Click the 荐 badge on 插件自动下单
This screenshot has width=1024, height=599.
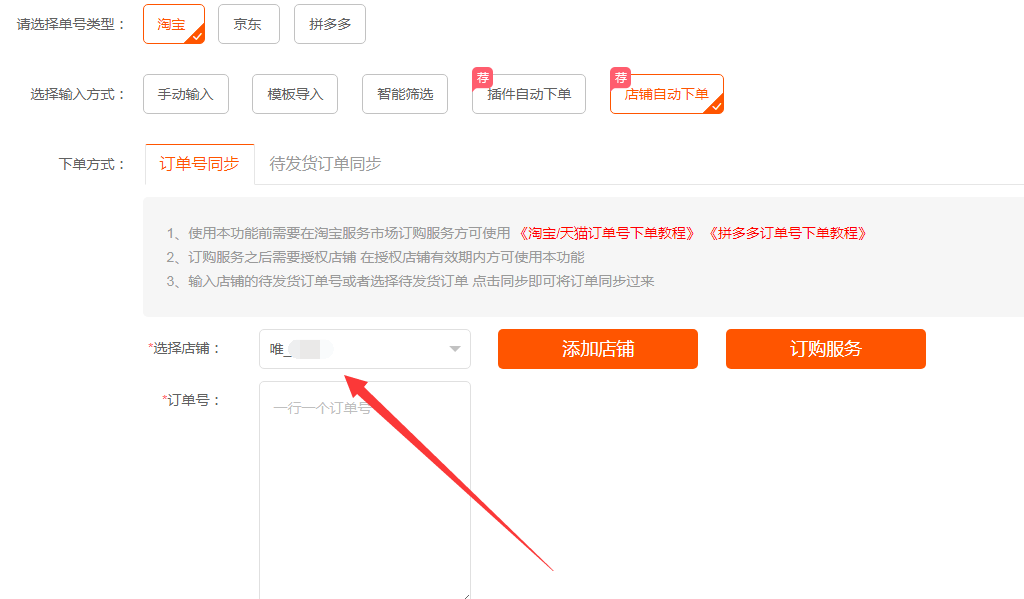[483, 78]
